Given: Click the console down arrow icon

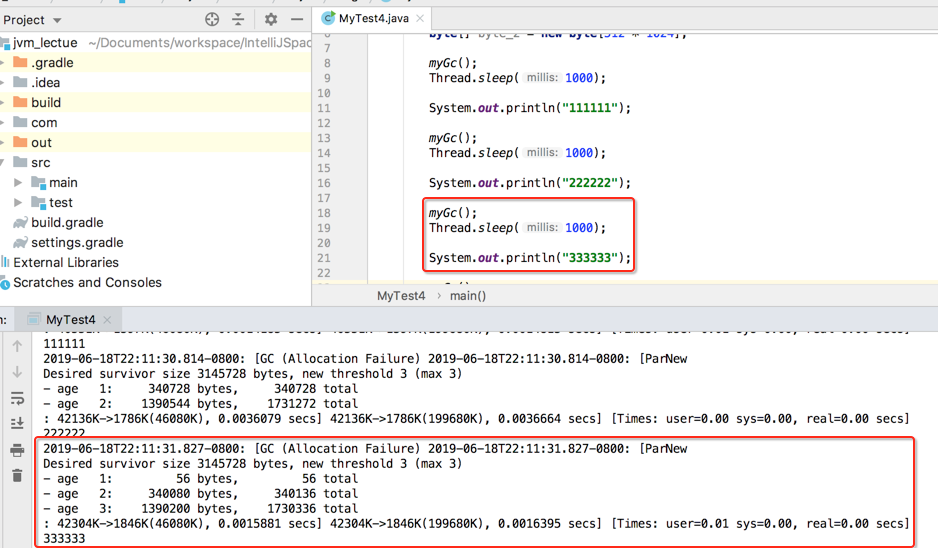Looking at the screenshot, I should 17,372.
